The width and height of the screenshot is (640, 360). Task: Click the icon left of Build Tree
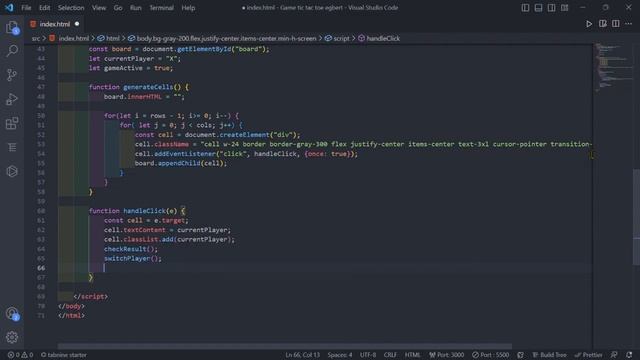[x=520, y=355]
